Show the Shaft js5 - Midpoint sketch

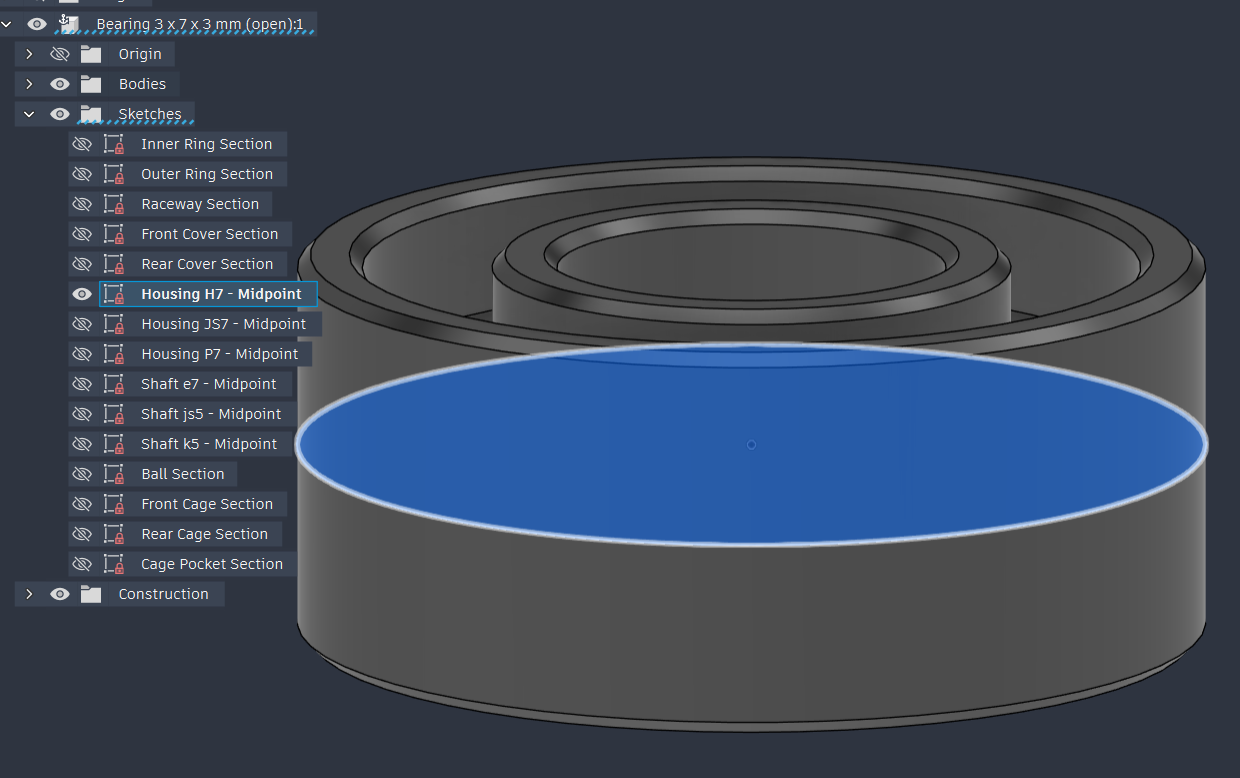(x=82, y=414)
